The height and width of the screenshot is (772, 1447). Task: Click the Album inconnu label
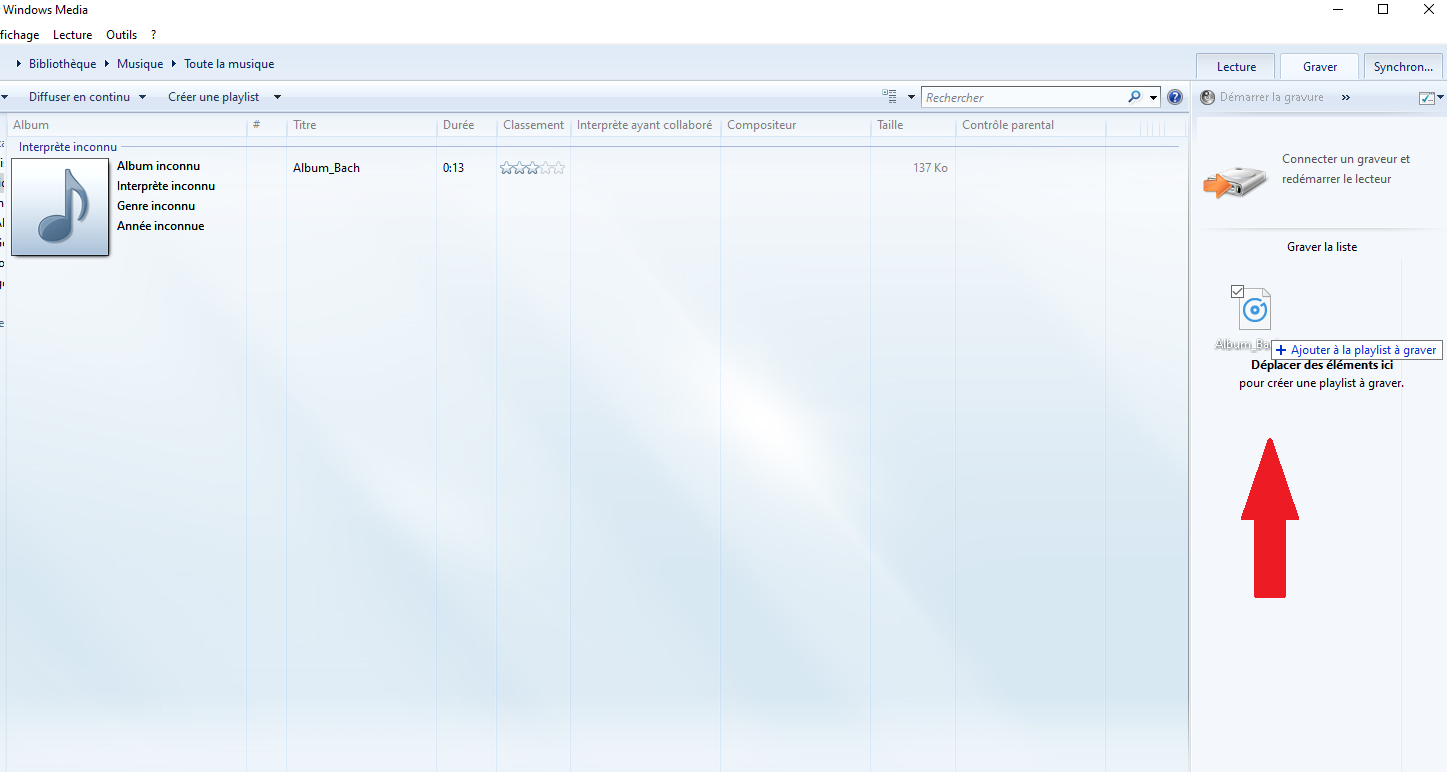[x=158, y=166]
